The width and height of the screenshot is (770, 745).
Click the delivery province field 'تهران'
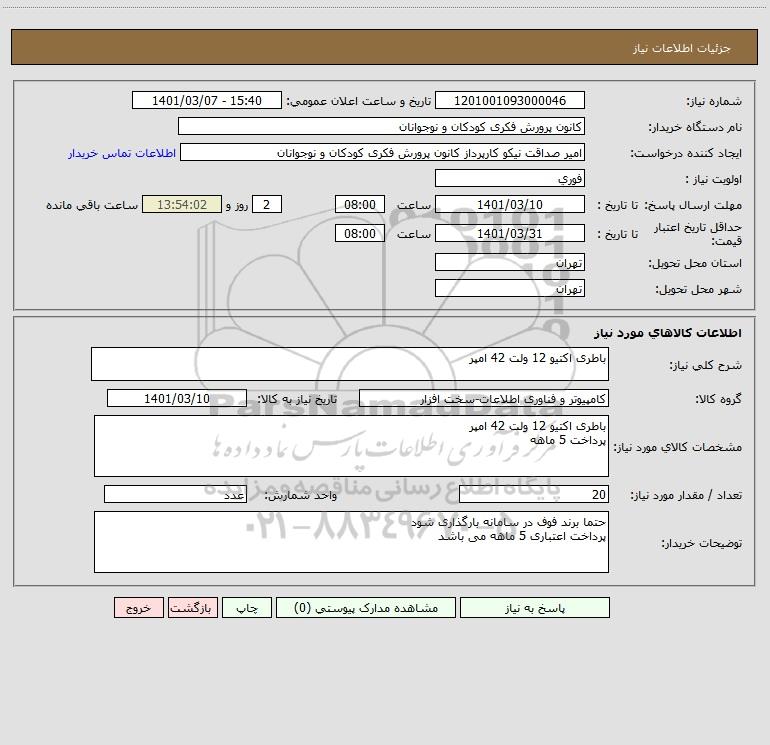click(x=510, y=262)
